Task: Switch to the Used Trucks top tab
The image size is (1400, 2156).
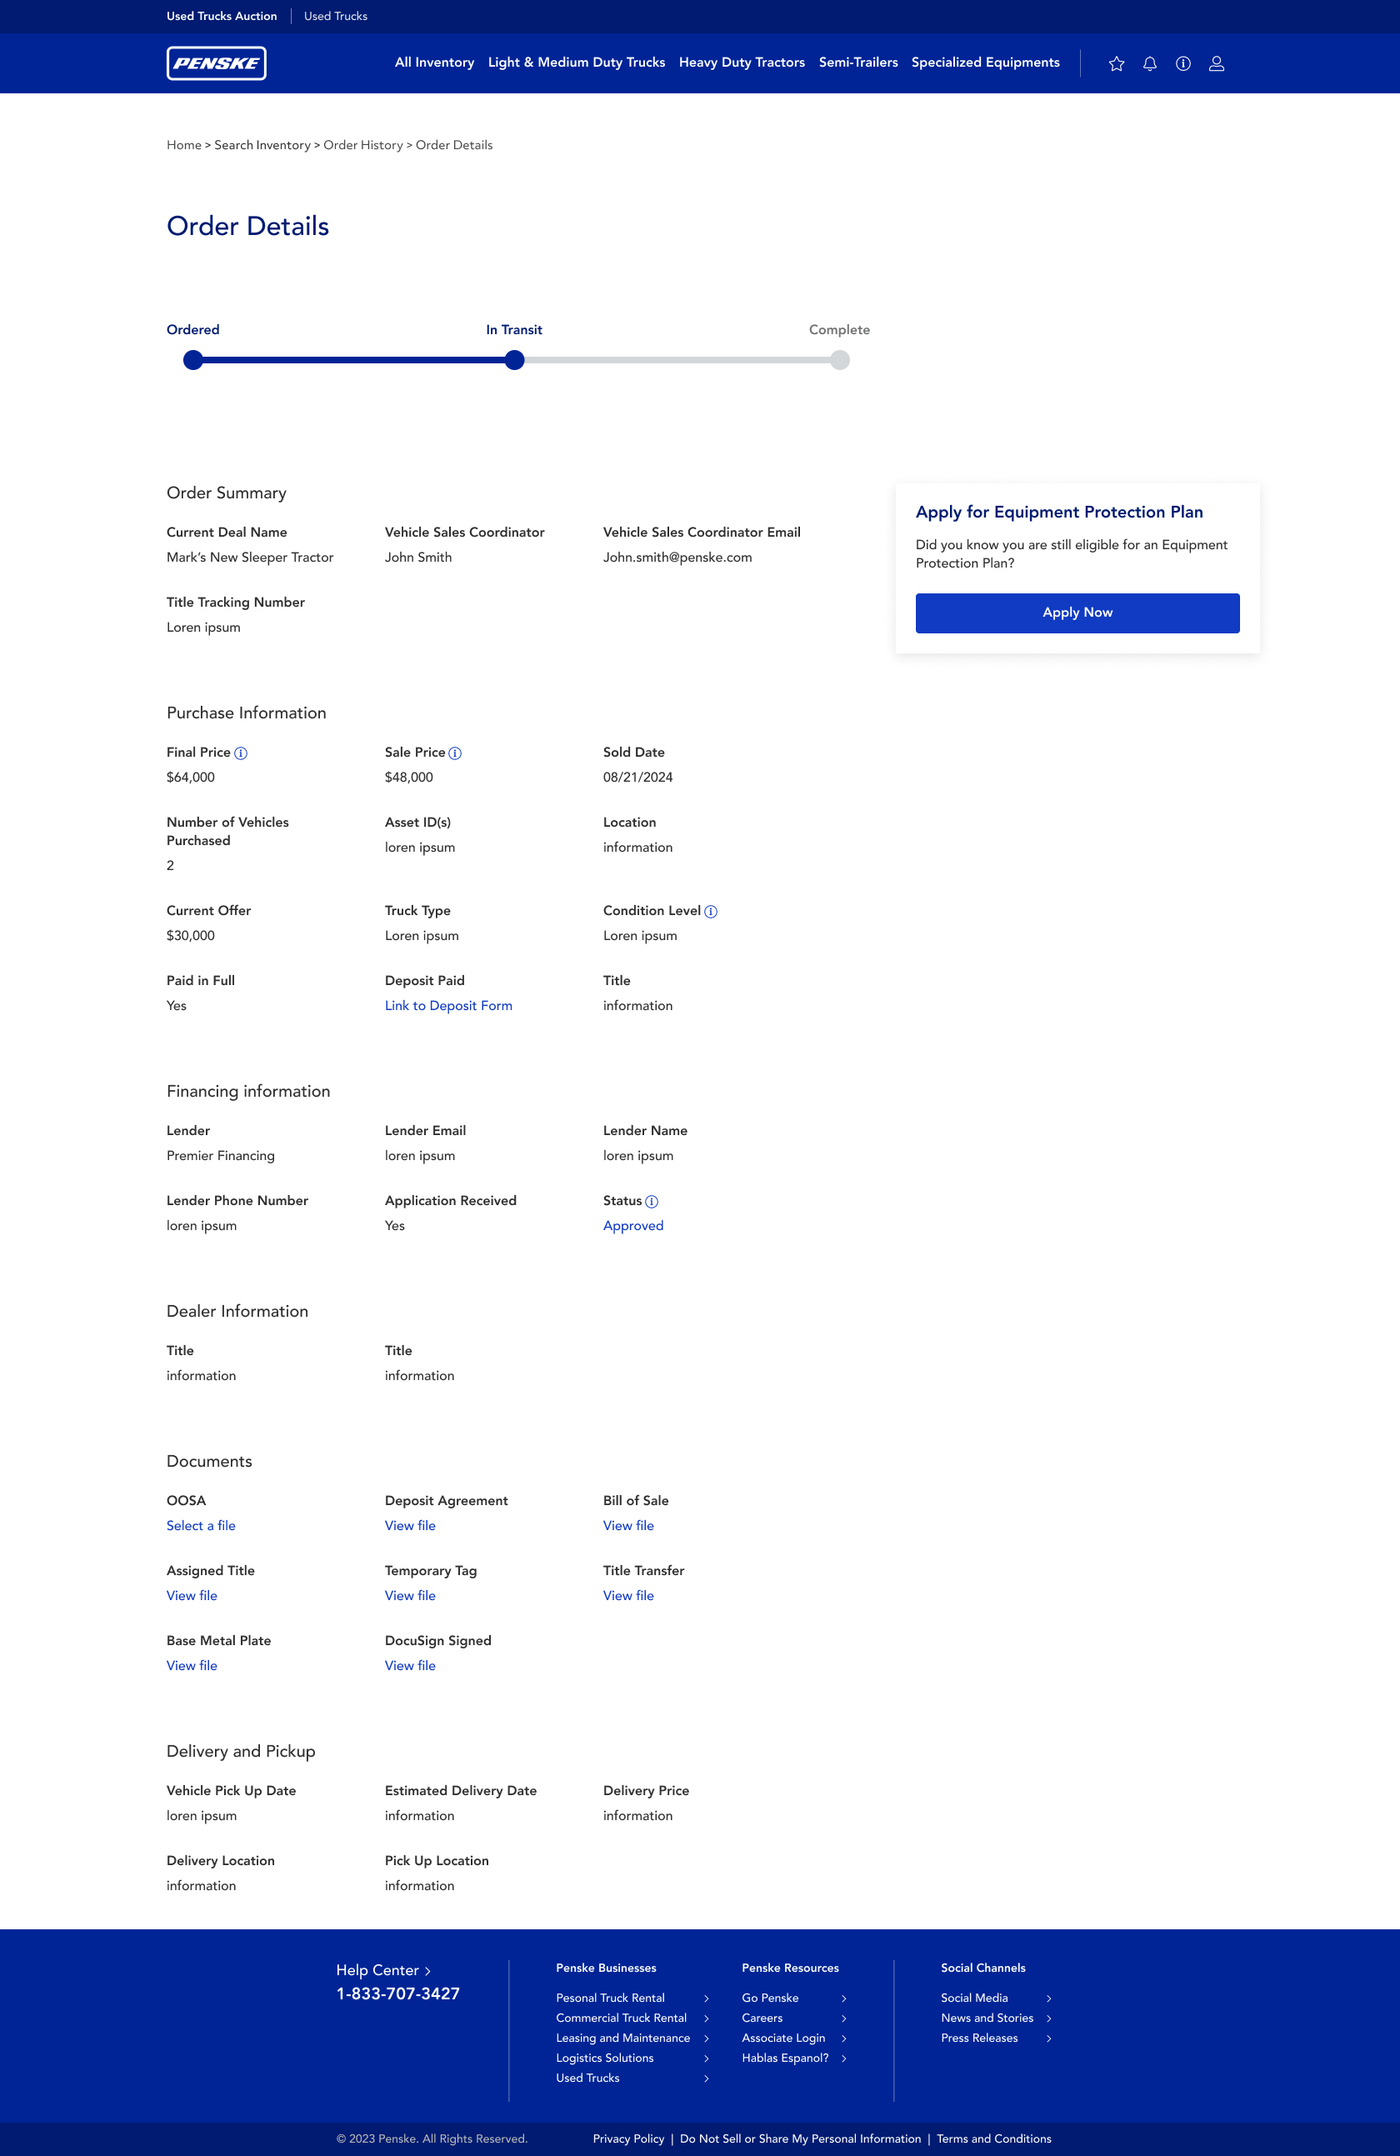Action: [x=336, y=16]
